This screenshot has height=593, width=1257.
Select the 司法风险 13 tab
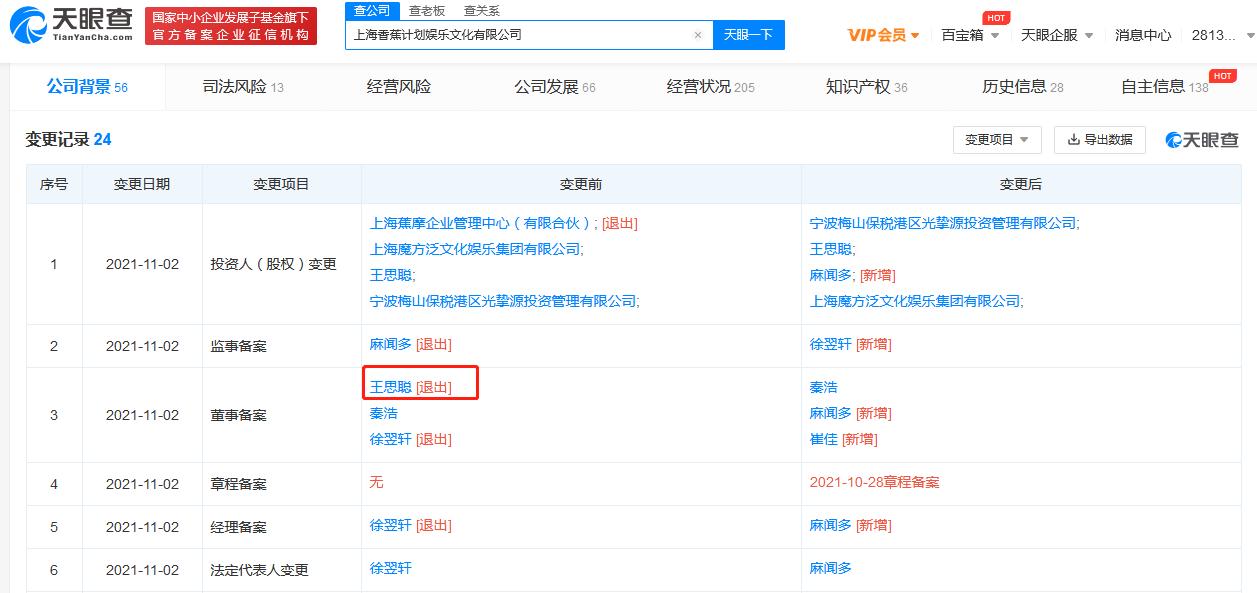point(243,87)
